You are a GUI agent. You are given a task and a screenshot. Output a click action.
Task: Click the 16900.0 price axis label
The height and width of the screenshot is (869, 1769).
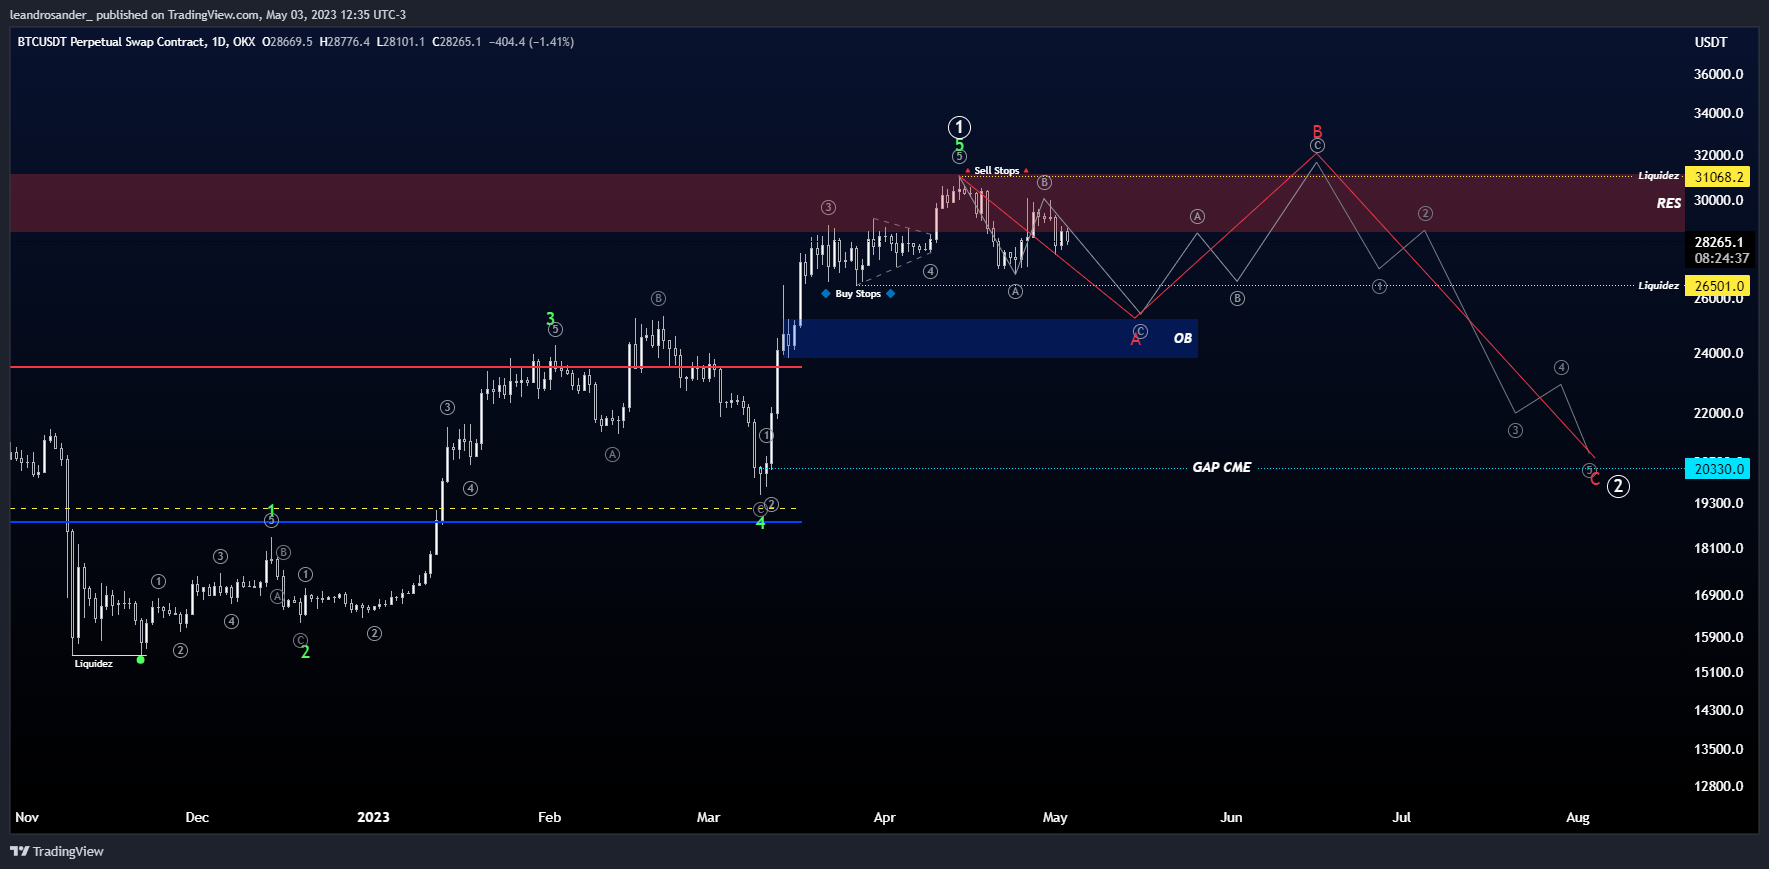pos(1719,595)
